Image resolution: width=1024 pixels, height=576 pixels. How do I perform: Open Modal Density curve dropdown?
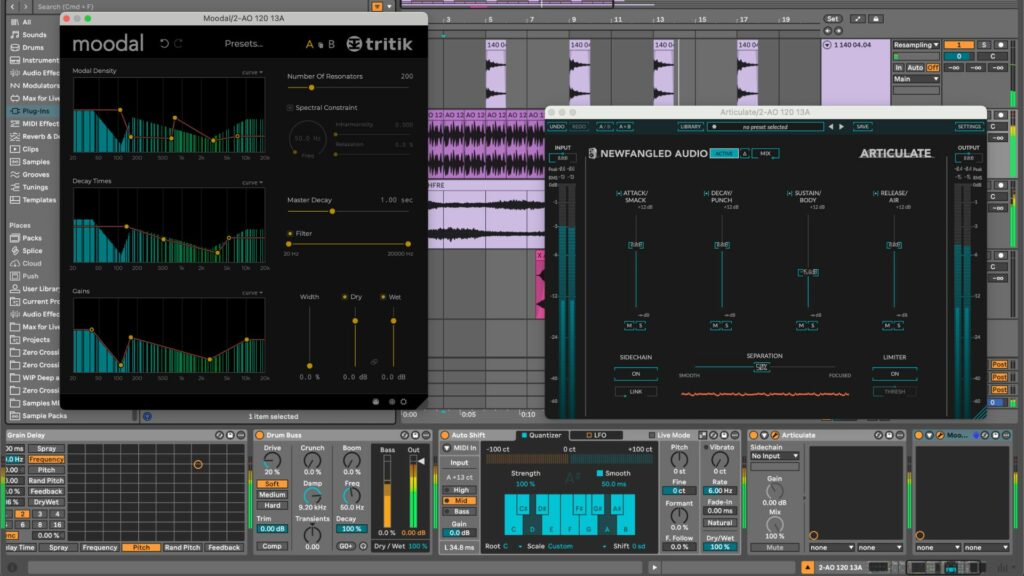pyautogui.click(x=252, y=72)
